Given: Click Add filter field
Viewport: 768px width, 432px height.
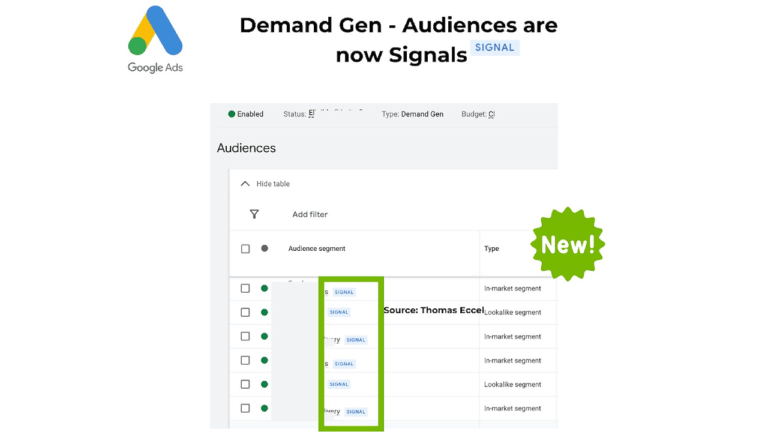Looking at the screenshot, I should click(x=310, y=214).
